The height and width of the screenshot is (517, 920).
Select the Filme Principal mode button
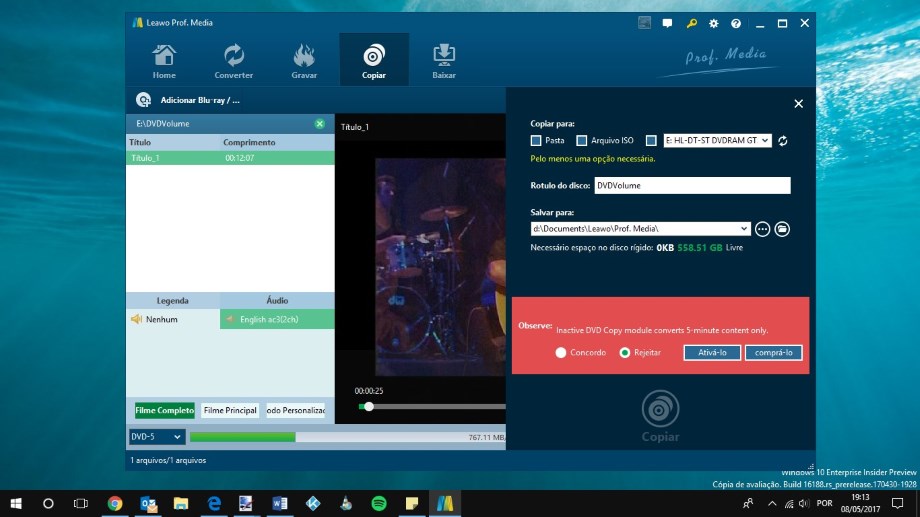pyautogui.click(x=230, y=410)
